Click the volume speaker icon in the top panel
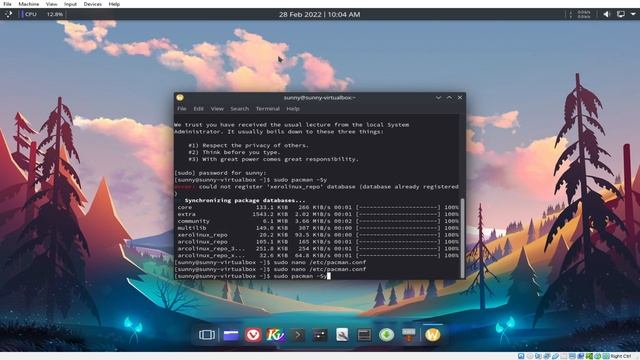This screenshot has width=640, height=360. click(607, 14)
